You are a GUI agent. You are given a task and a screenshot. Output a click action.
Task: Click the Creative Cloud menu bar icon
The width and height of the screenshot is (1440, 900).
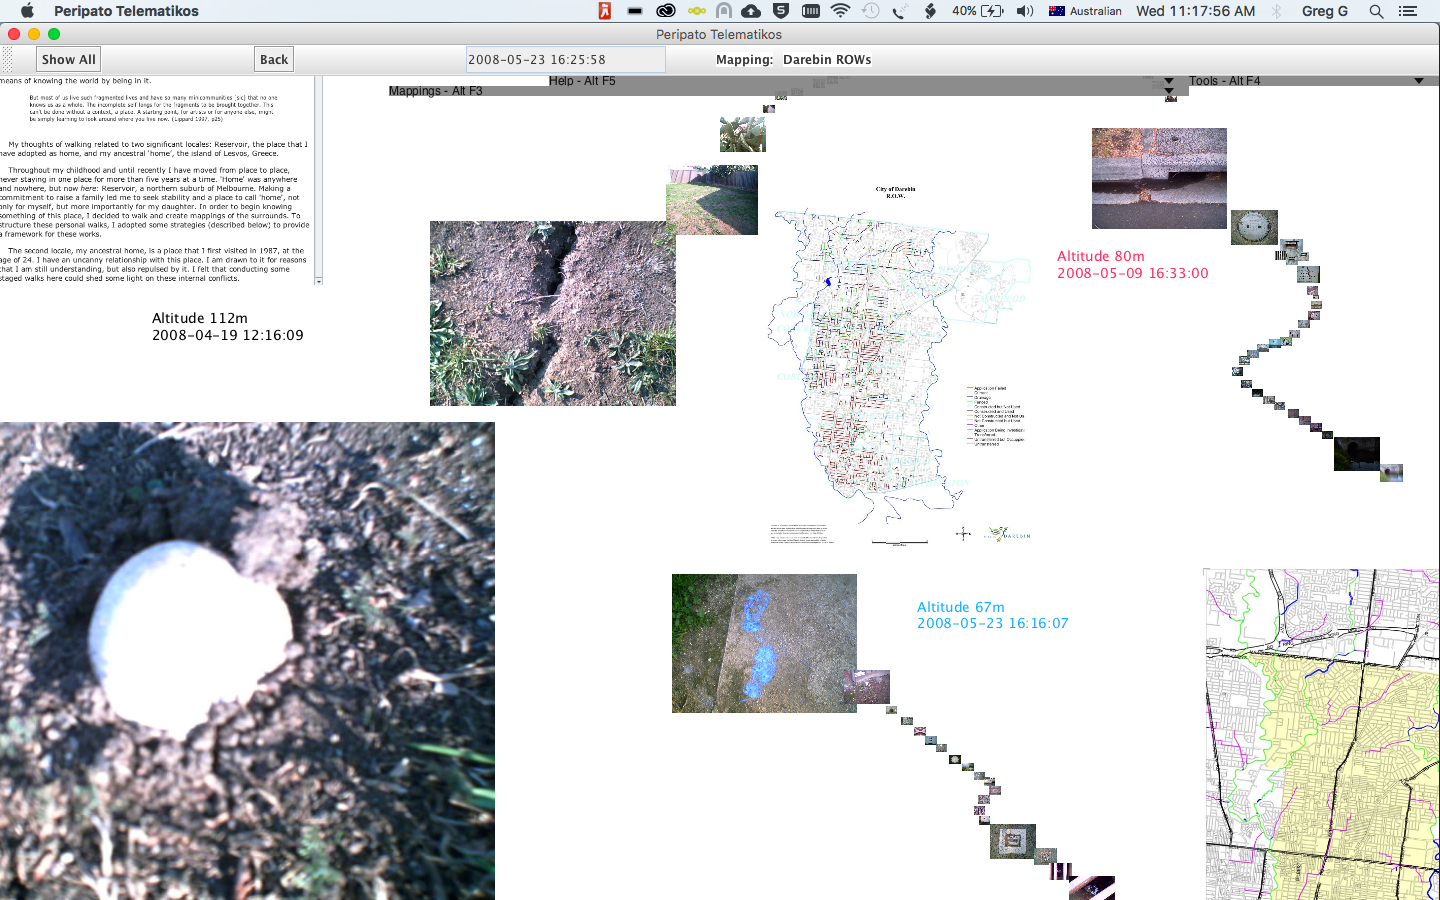(665, 11)
